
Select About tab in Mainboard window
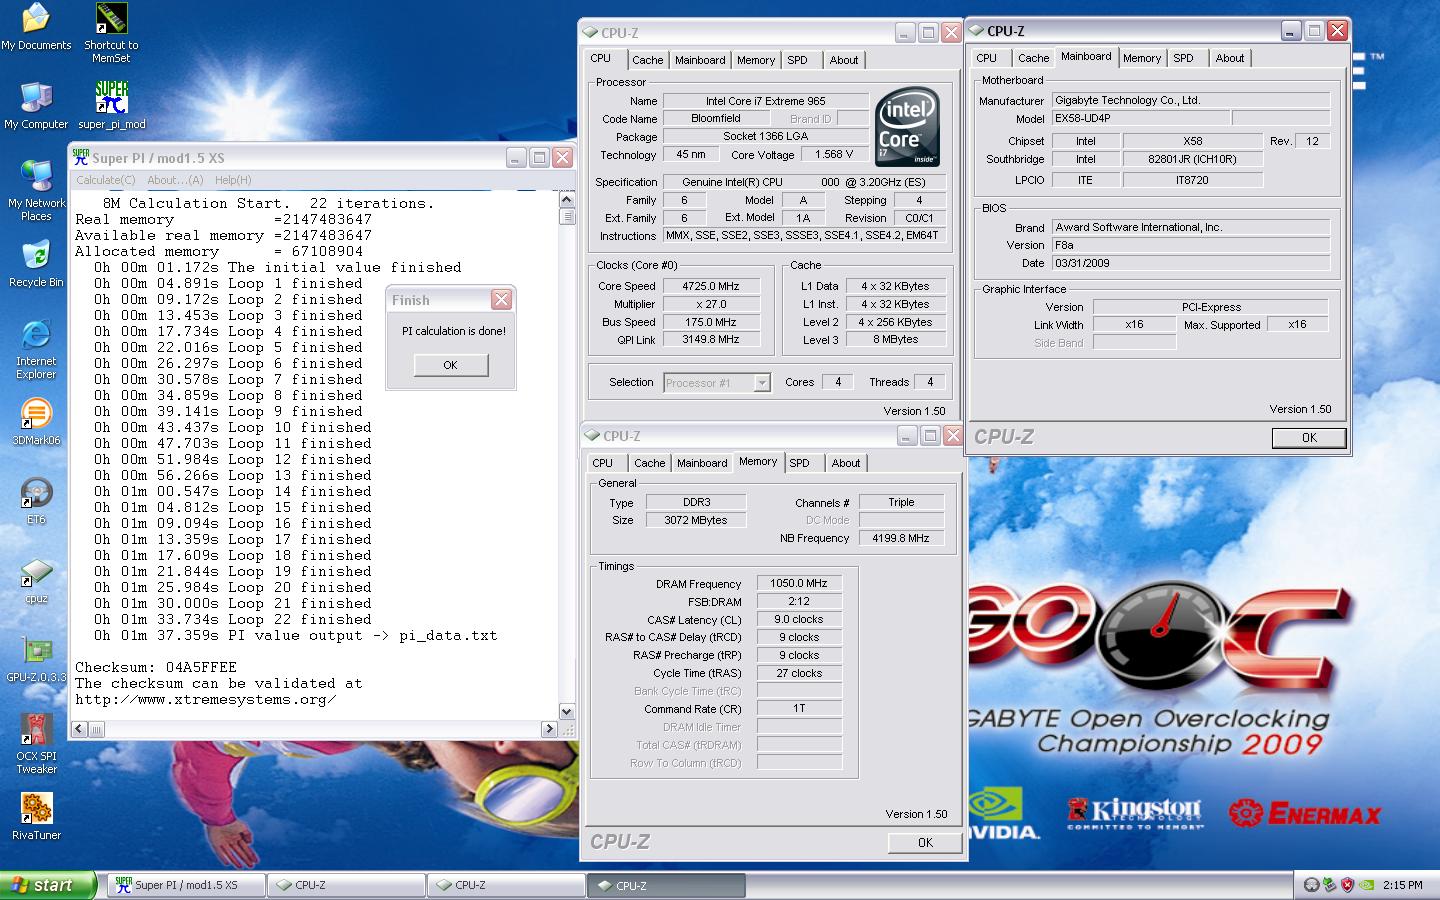pos(1230,58)
